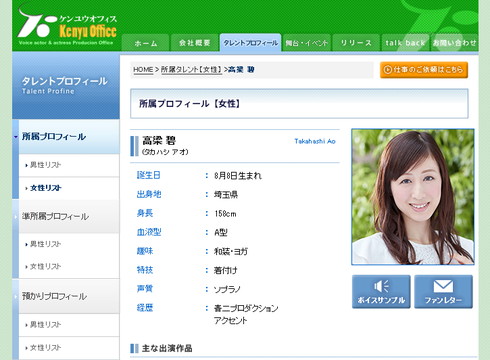Click the voice type value ソプラノ
The image size is (490, 360).
[227, 289]
